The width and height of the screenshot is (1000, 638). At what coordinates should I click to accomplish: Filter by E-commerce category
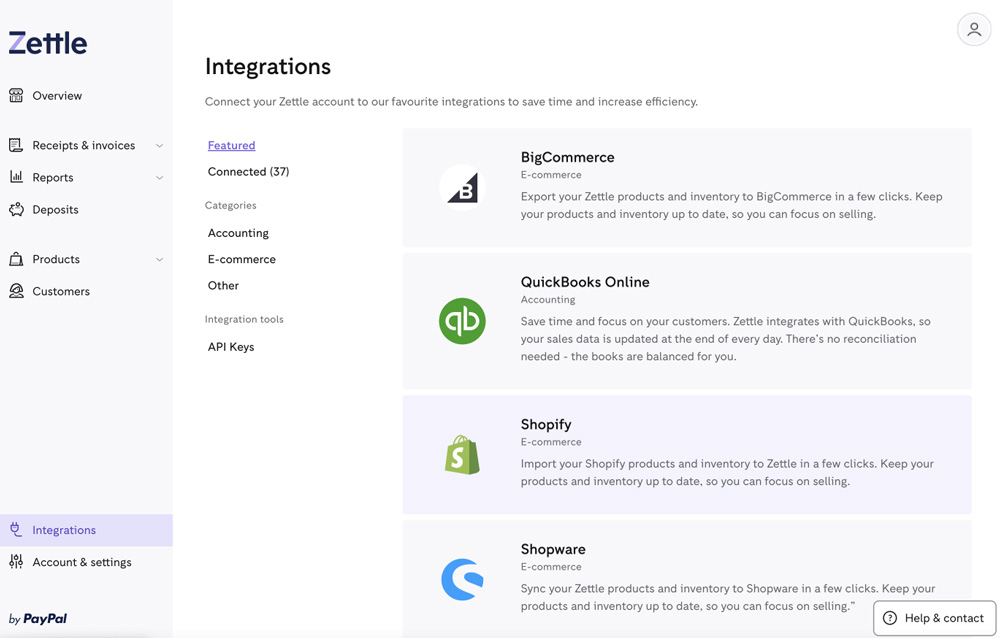pyautogui.click(x=241, y=259)
